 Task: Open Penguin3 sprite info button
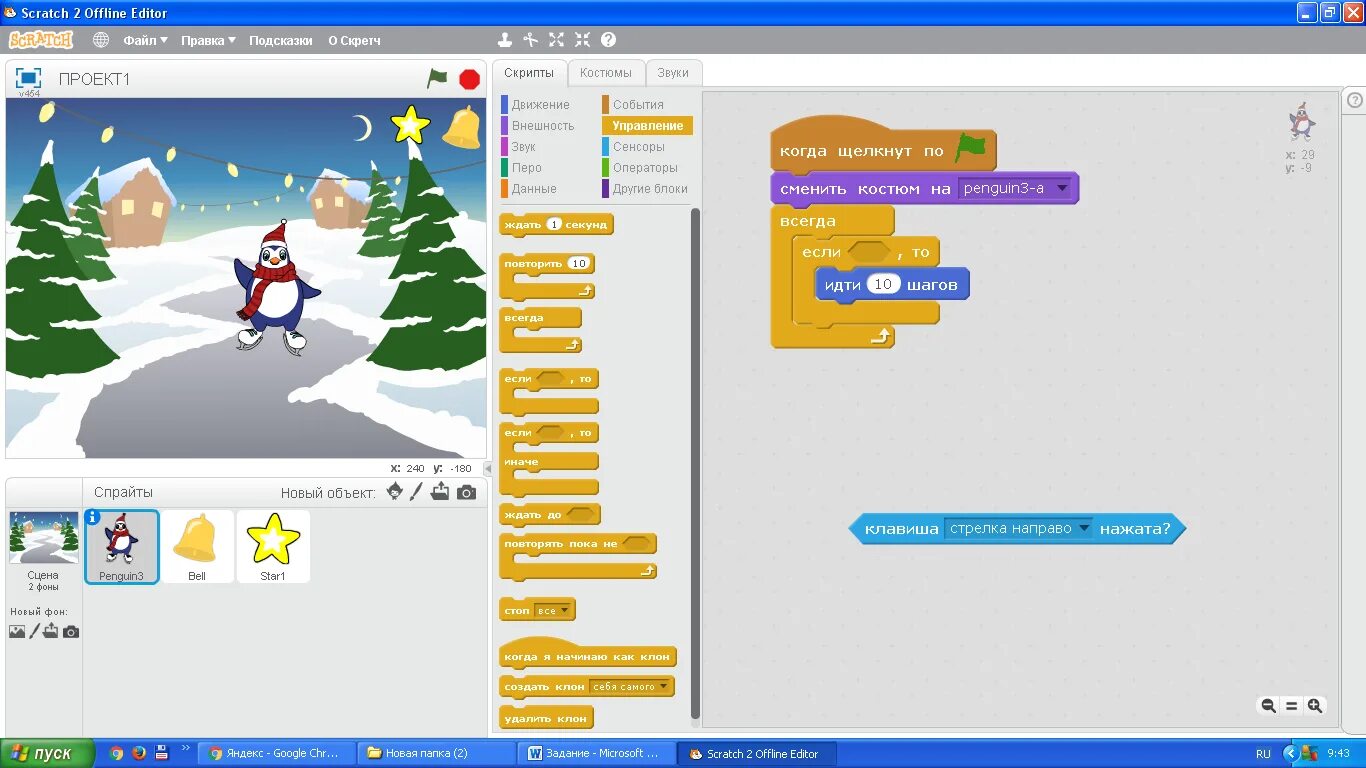(93, 517)
